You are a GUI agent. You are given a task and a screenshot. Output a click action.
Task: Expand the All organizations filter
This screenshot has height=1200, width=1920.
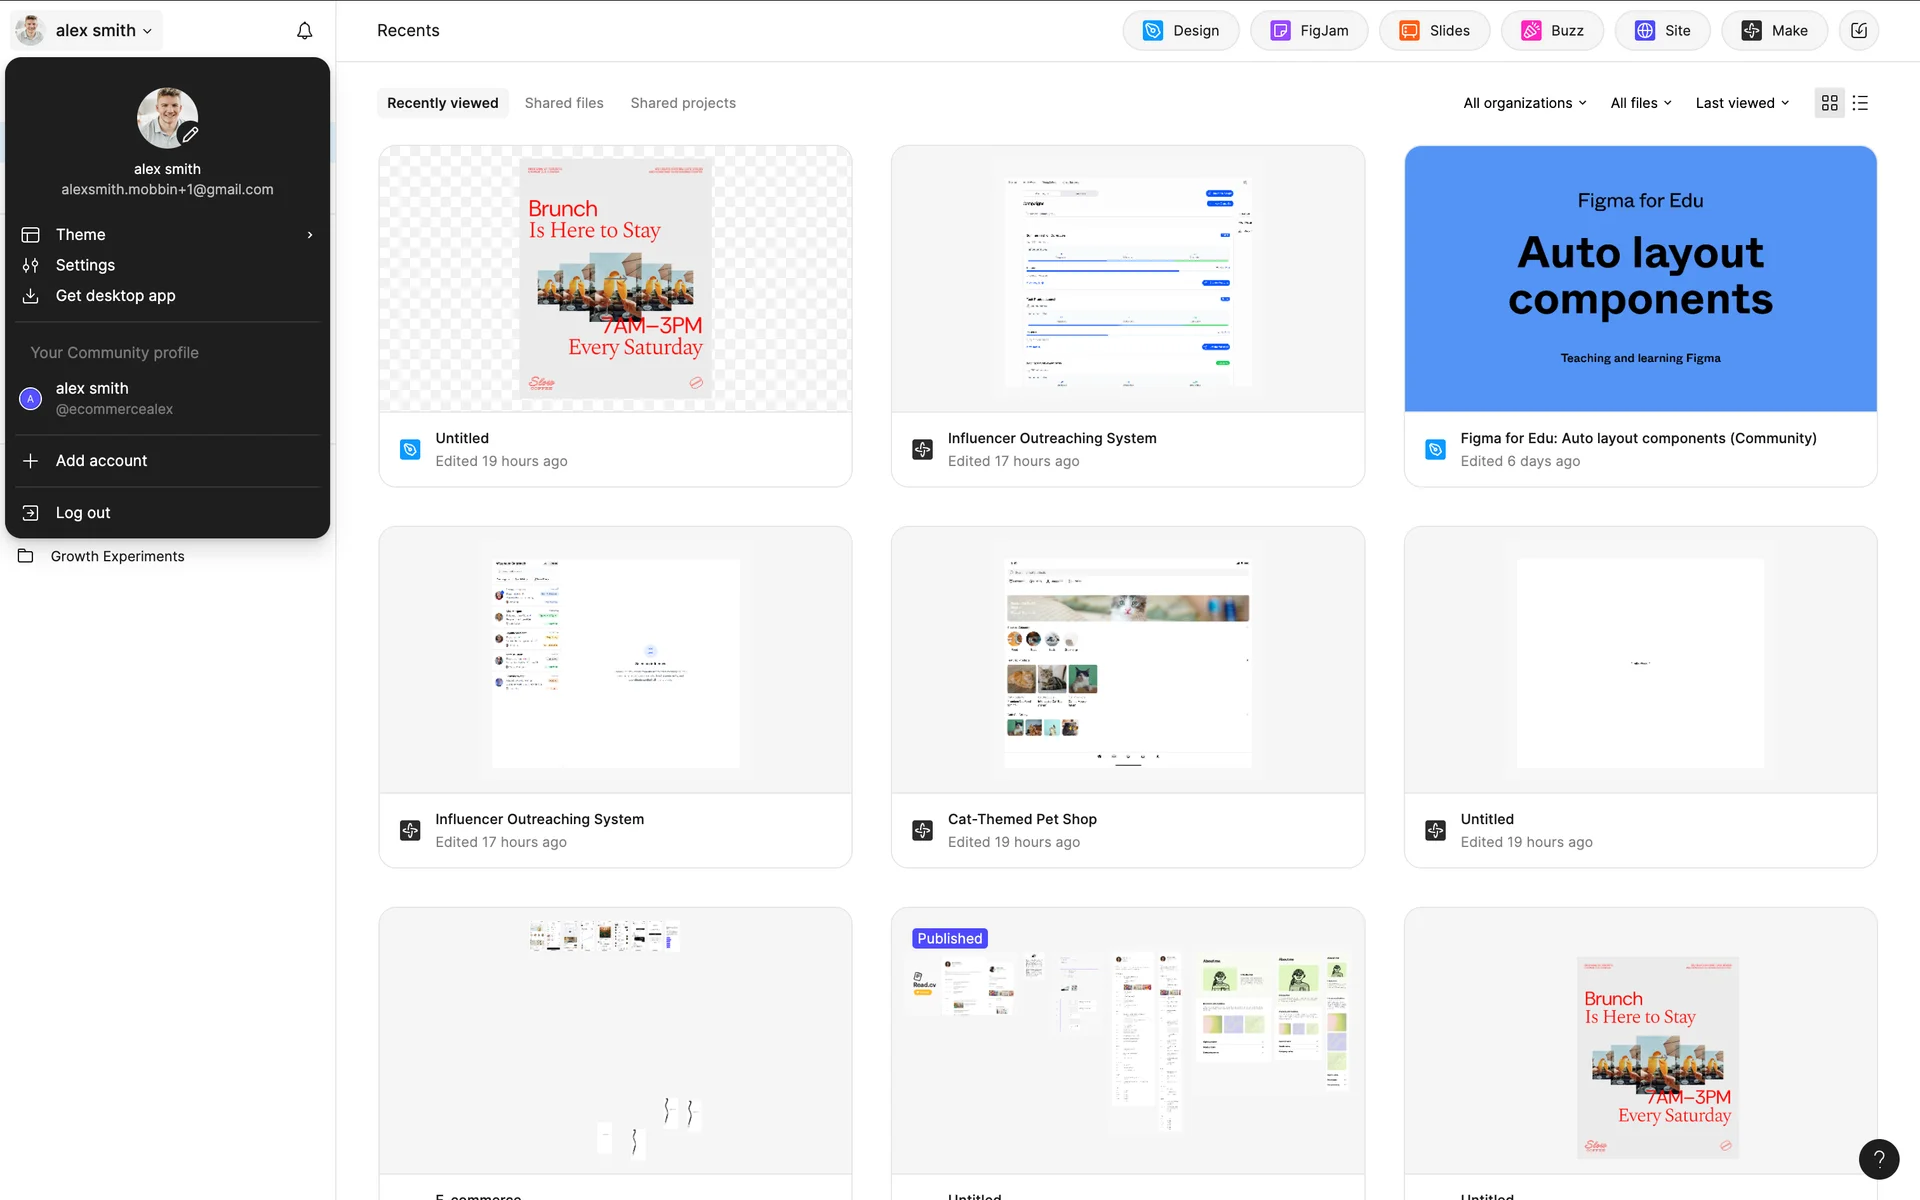tap(1524, 103)
